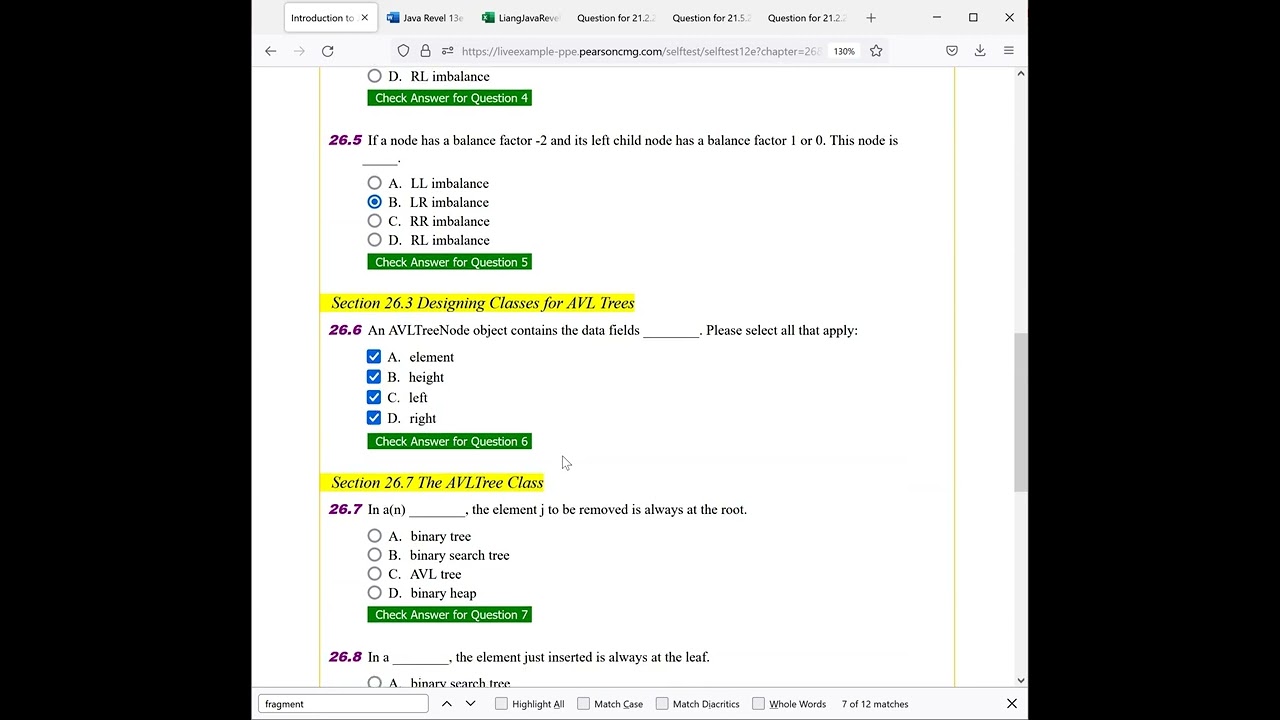Image resolution: width=1280 pixels, height=720 pixels.
Task: Open a new browser tab
Action: pos(871,18)
